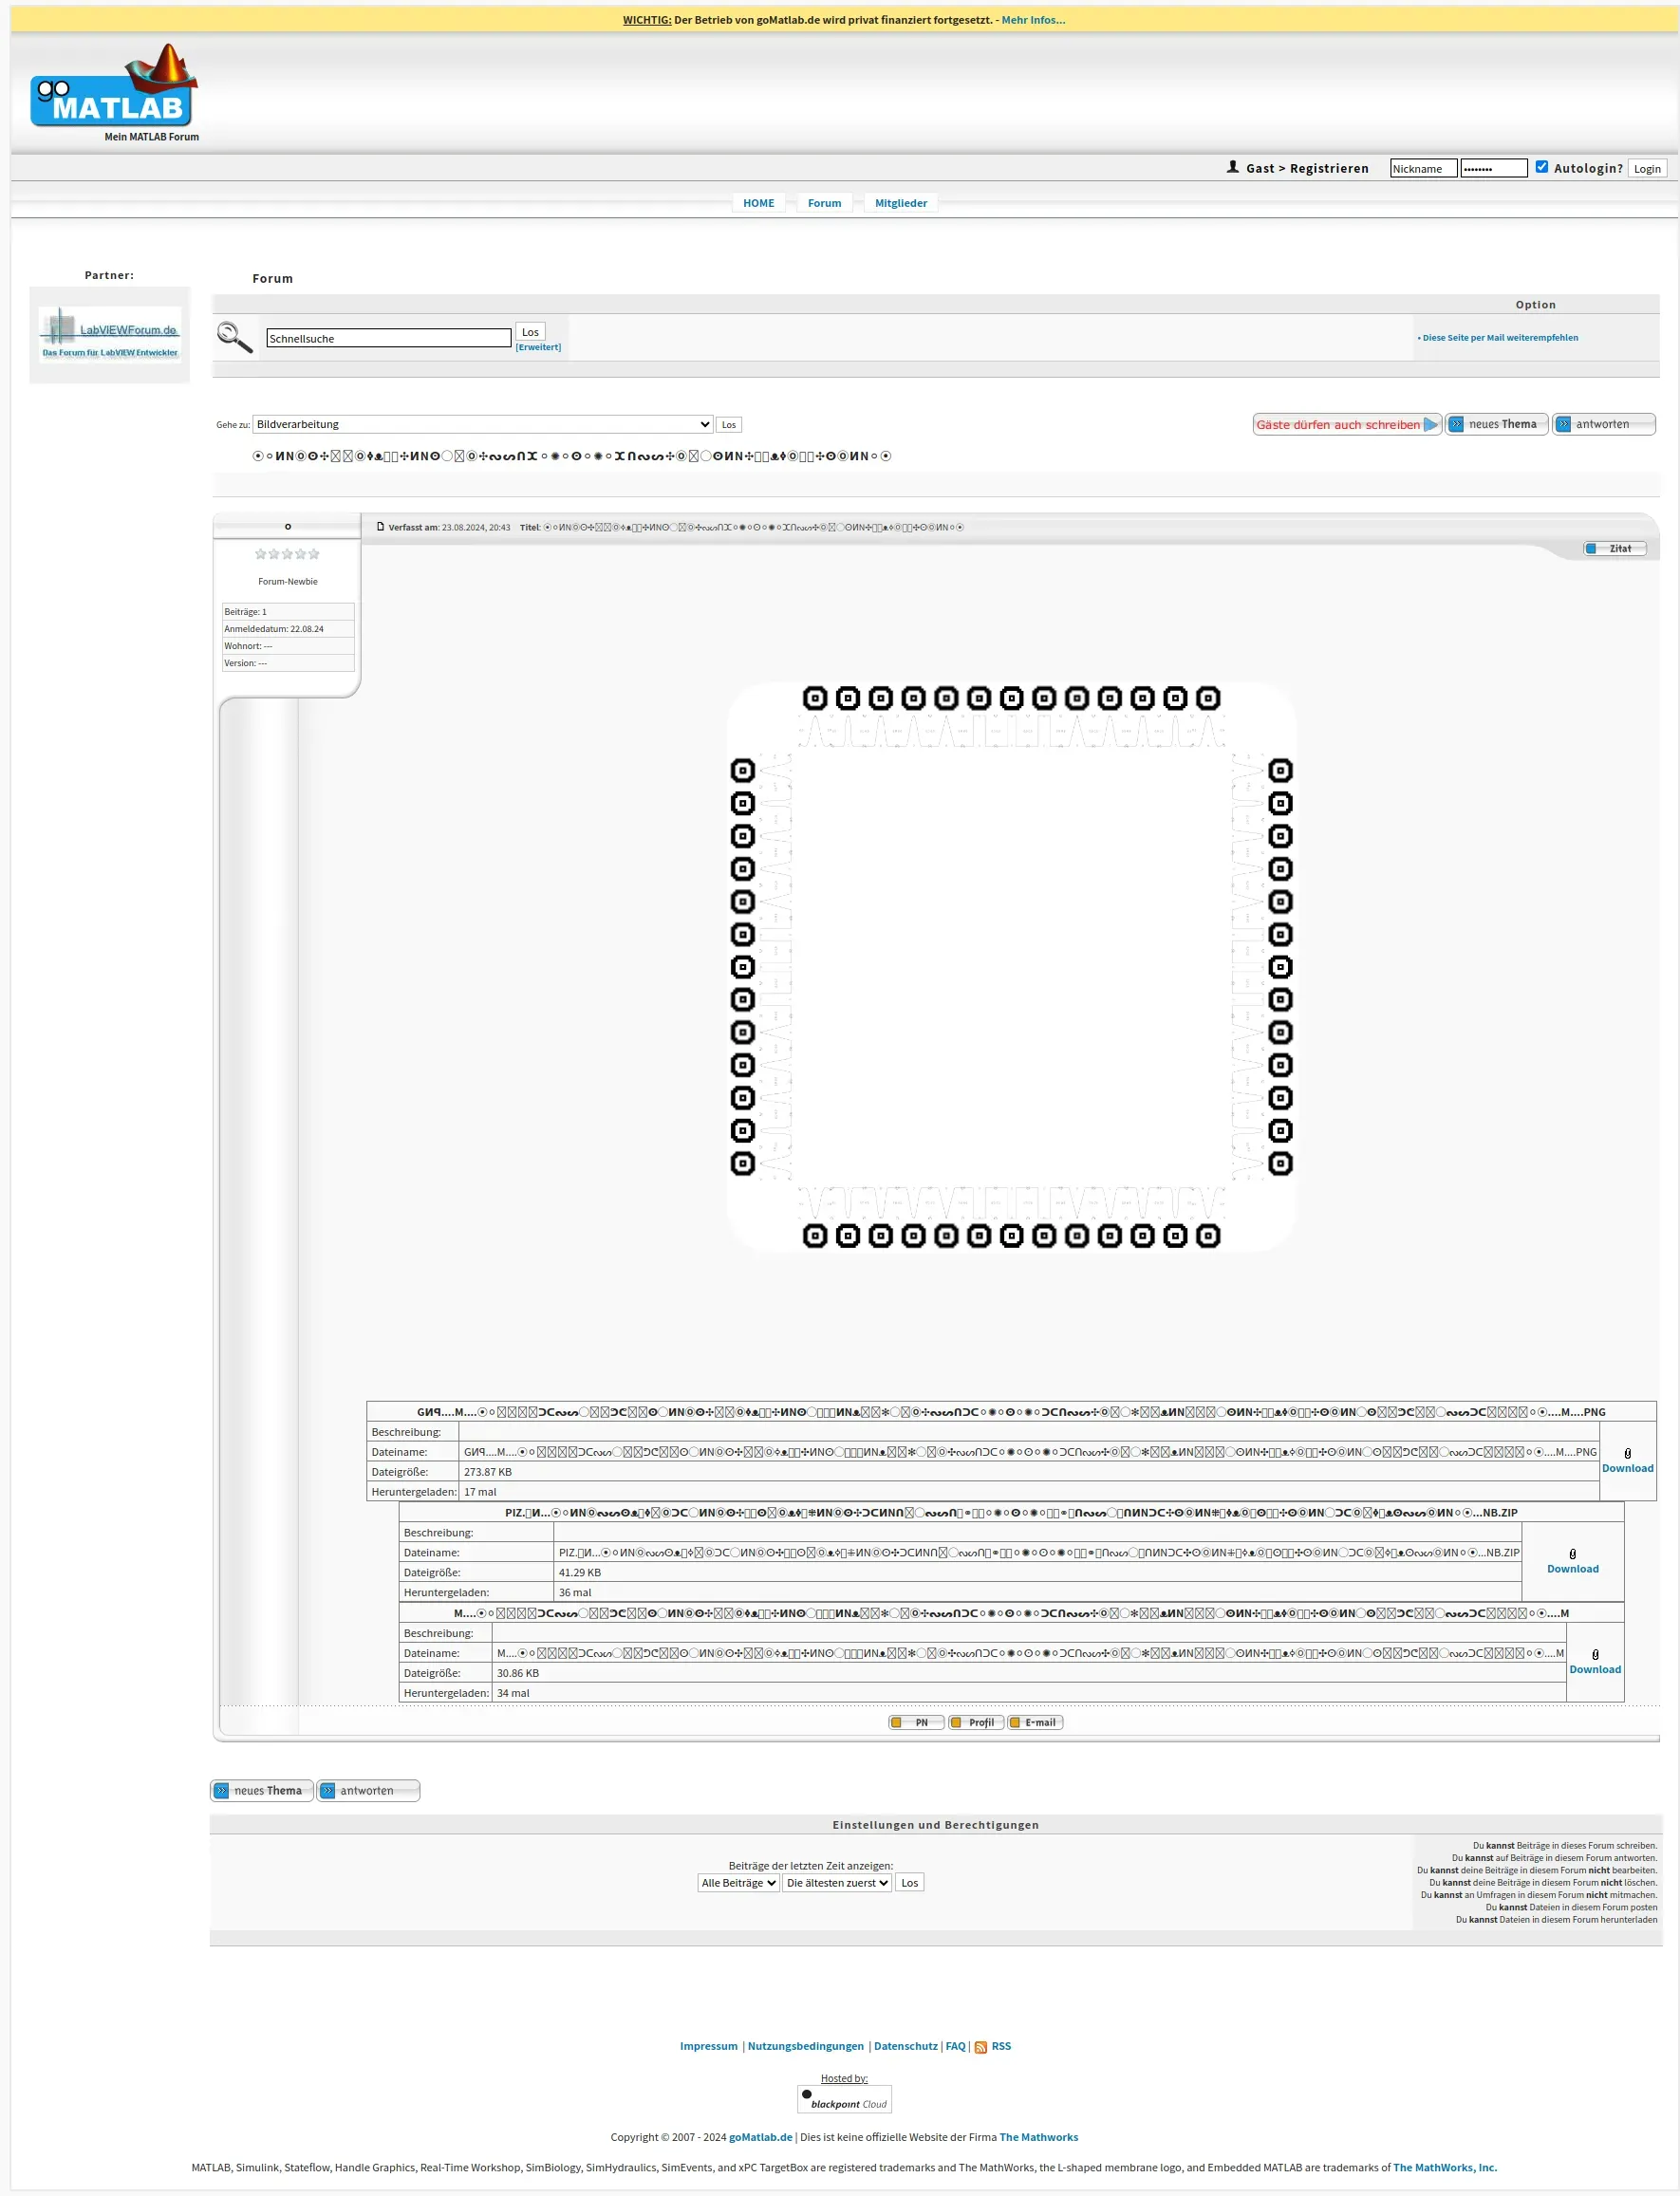Open the Nutzungsbedingungen footer link
Screen dimensions: 1680x2196
(806, 2046)
